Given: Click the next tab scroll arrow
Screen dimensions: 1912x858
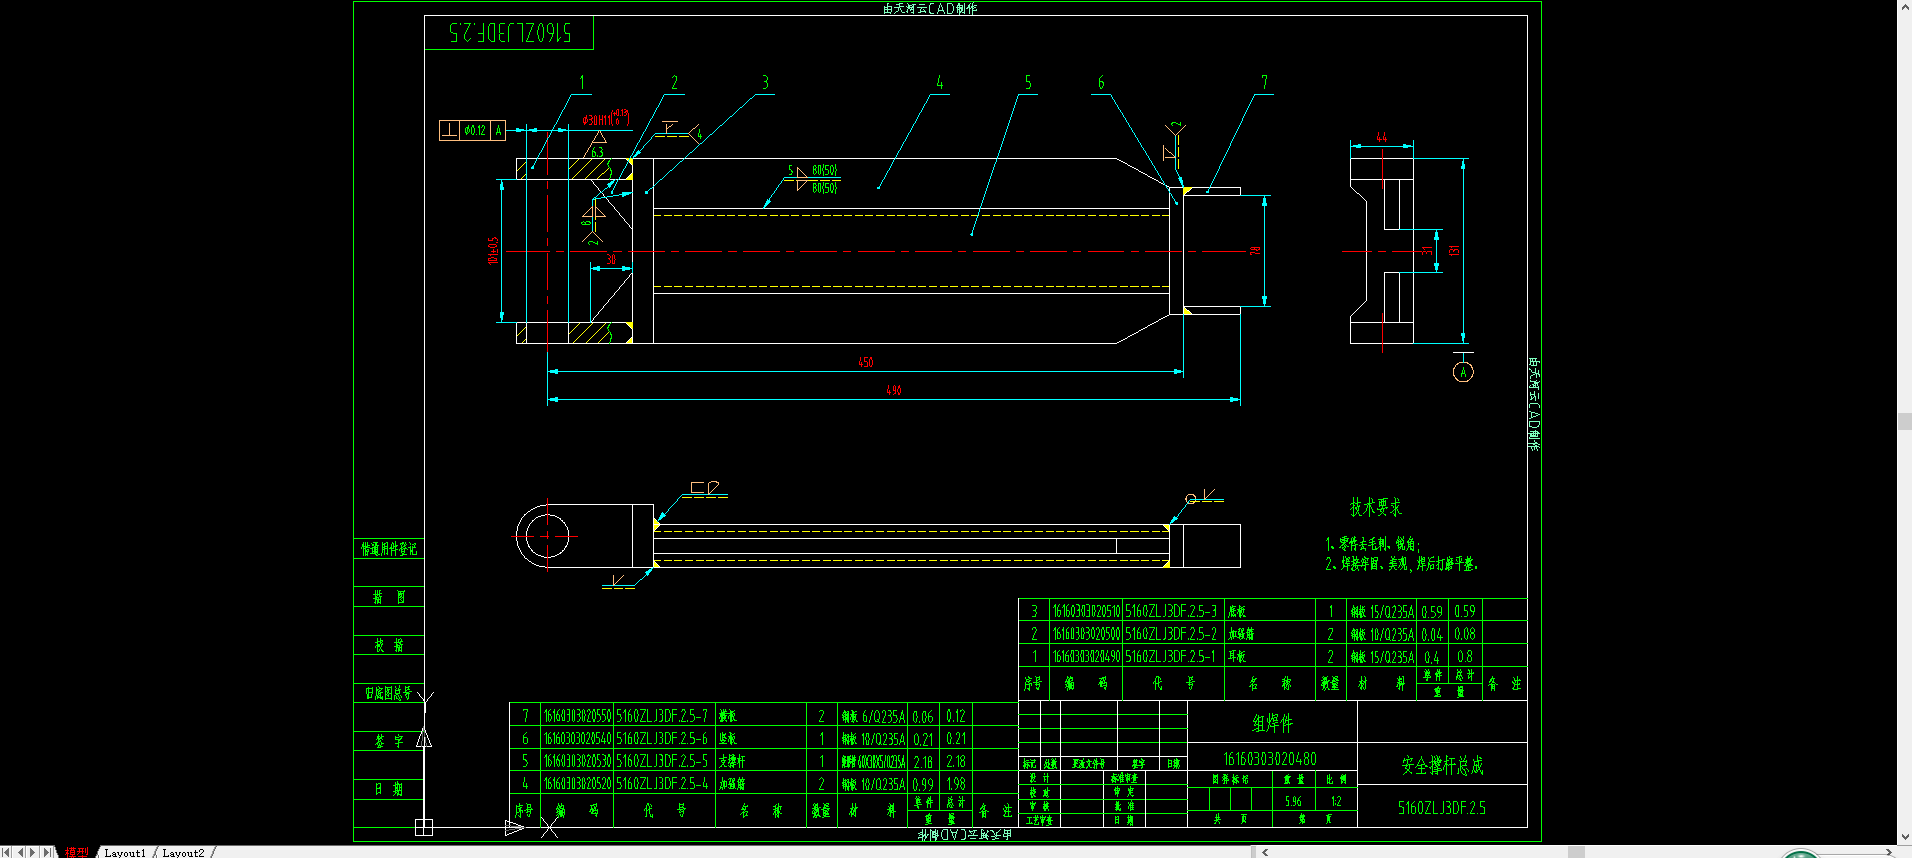Looking at the screenshot, I should click(33, 852).
